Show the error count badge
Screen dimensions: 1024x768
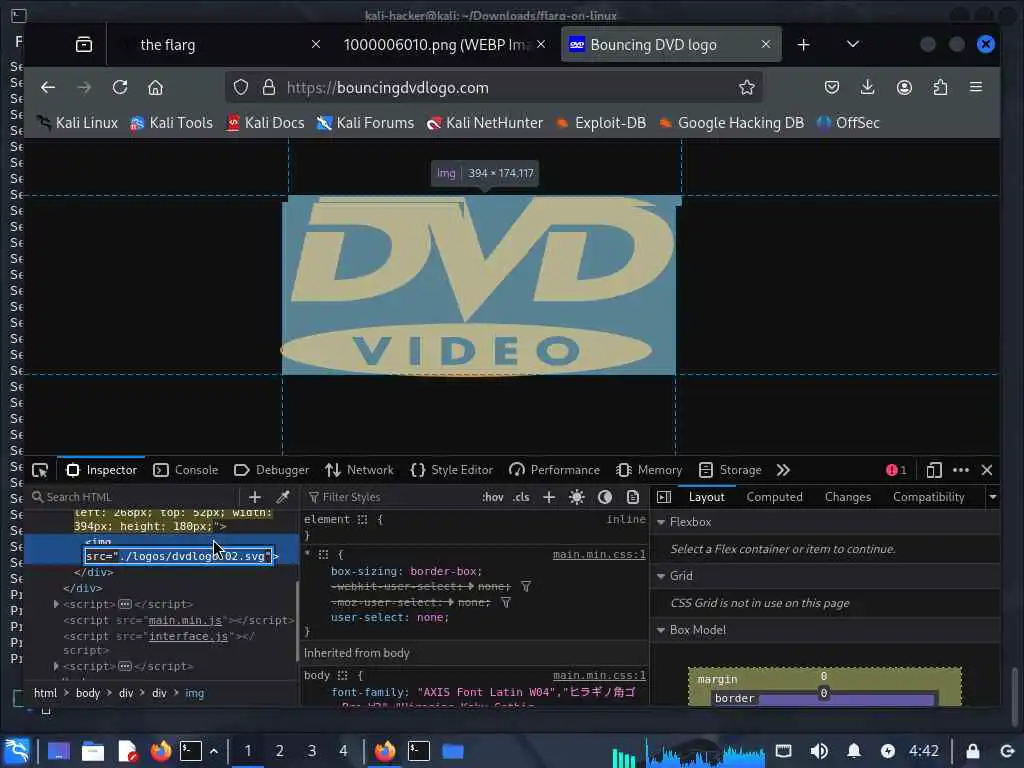tap(896, 470)
